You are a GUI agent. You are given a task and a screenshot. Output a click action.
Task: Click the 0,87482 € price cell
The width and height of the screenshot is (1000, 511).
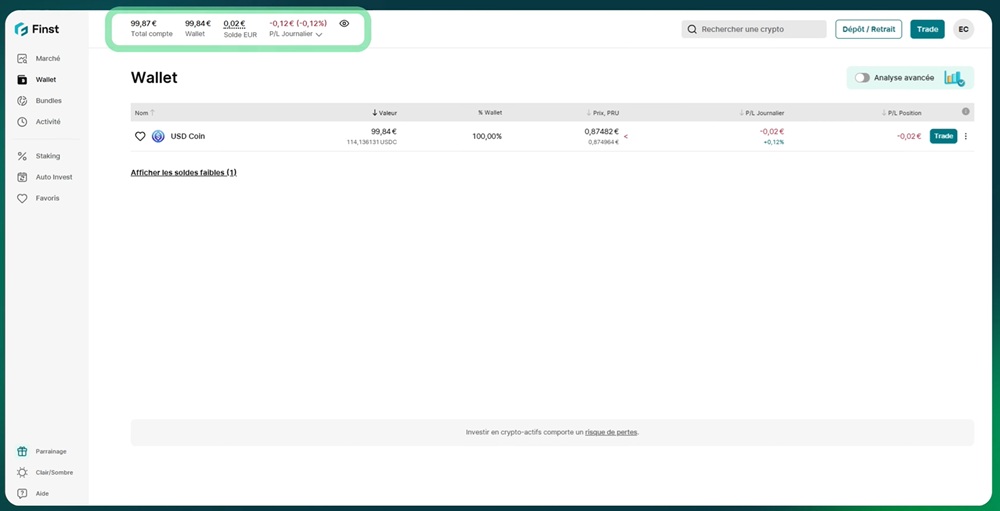point(601,131)
